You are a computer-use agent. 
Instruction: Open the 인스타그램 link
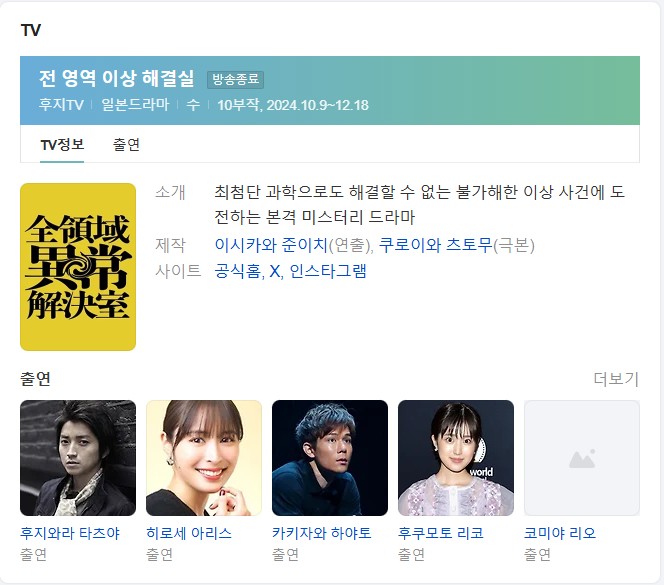pyautogui.click(x=328, y=271)
